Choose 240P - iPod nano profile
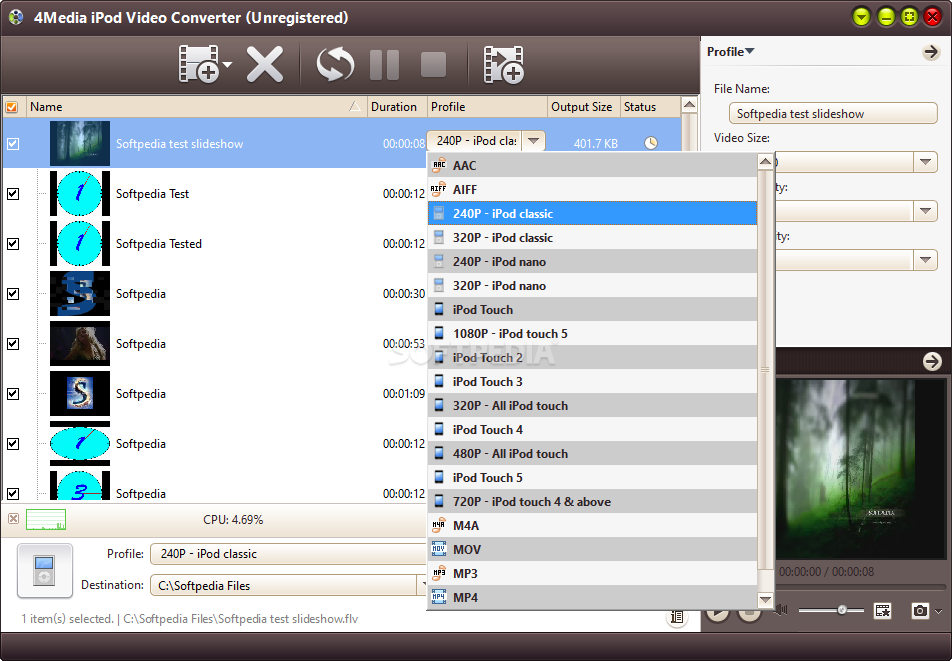This screenshot has height=661, width=952. pyautogui.click(x=592, y=262)
